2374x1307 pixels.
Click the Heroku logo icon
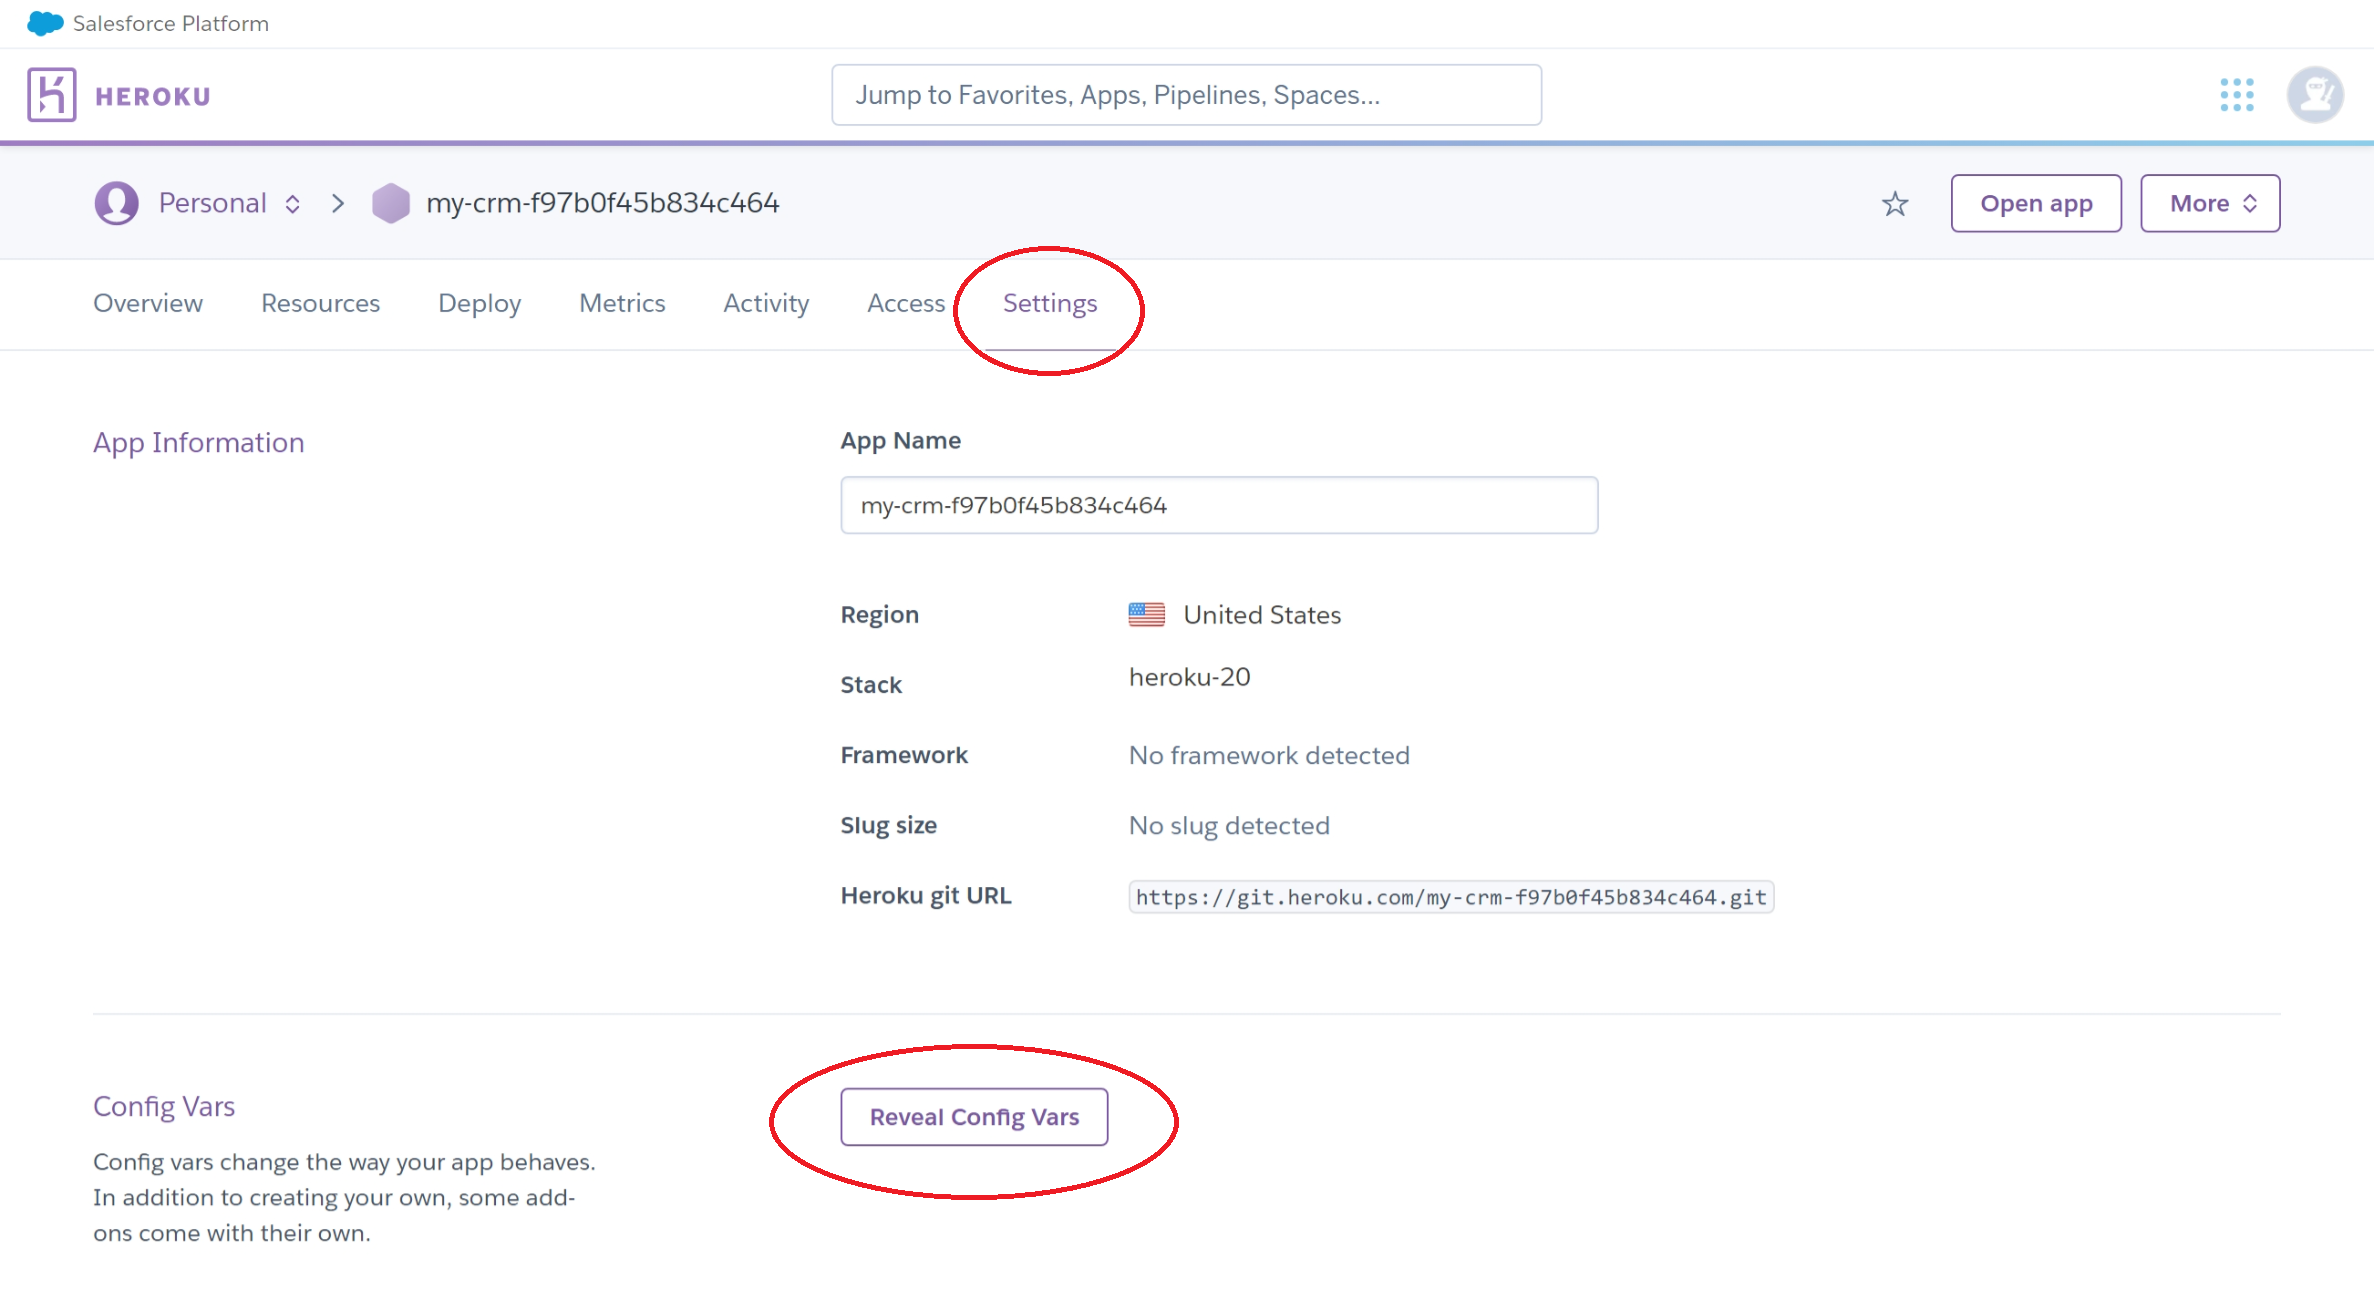[52, 95]
